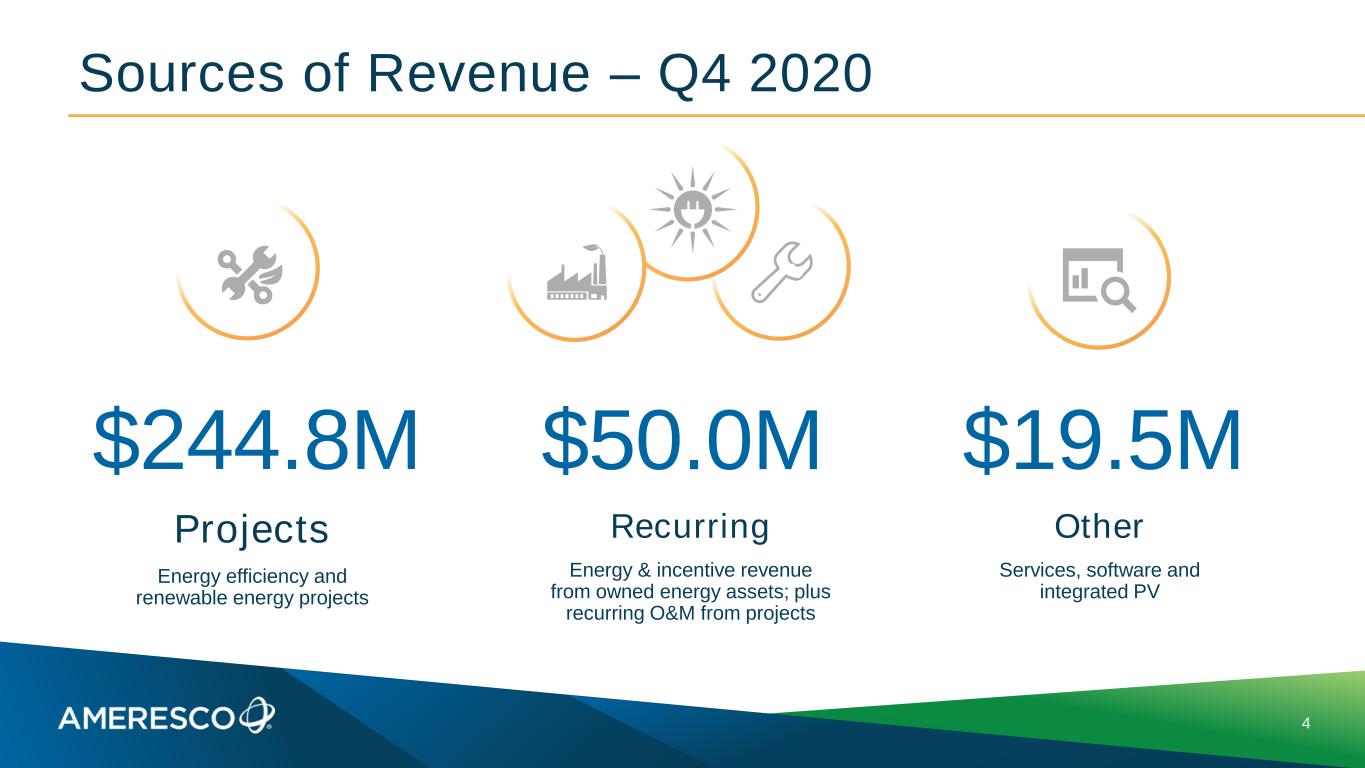
Task: Click the $50.0M revenue figure
Action: pyautogui.click(x=681, y=441)
